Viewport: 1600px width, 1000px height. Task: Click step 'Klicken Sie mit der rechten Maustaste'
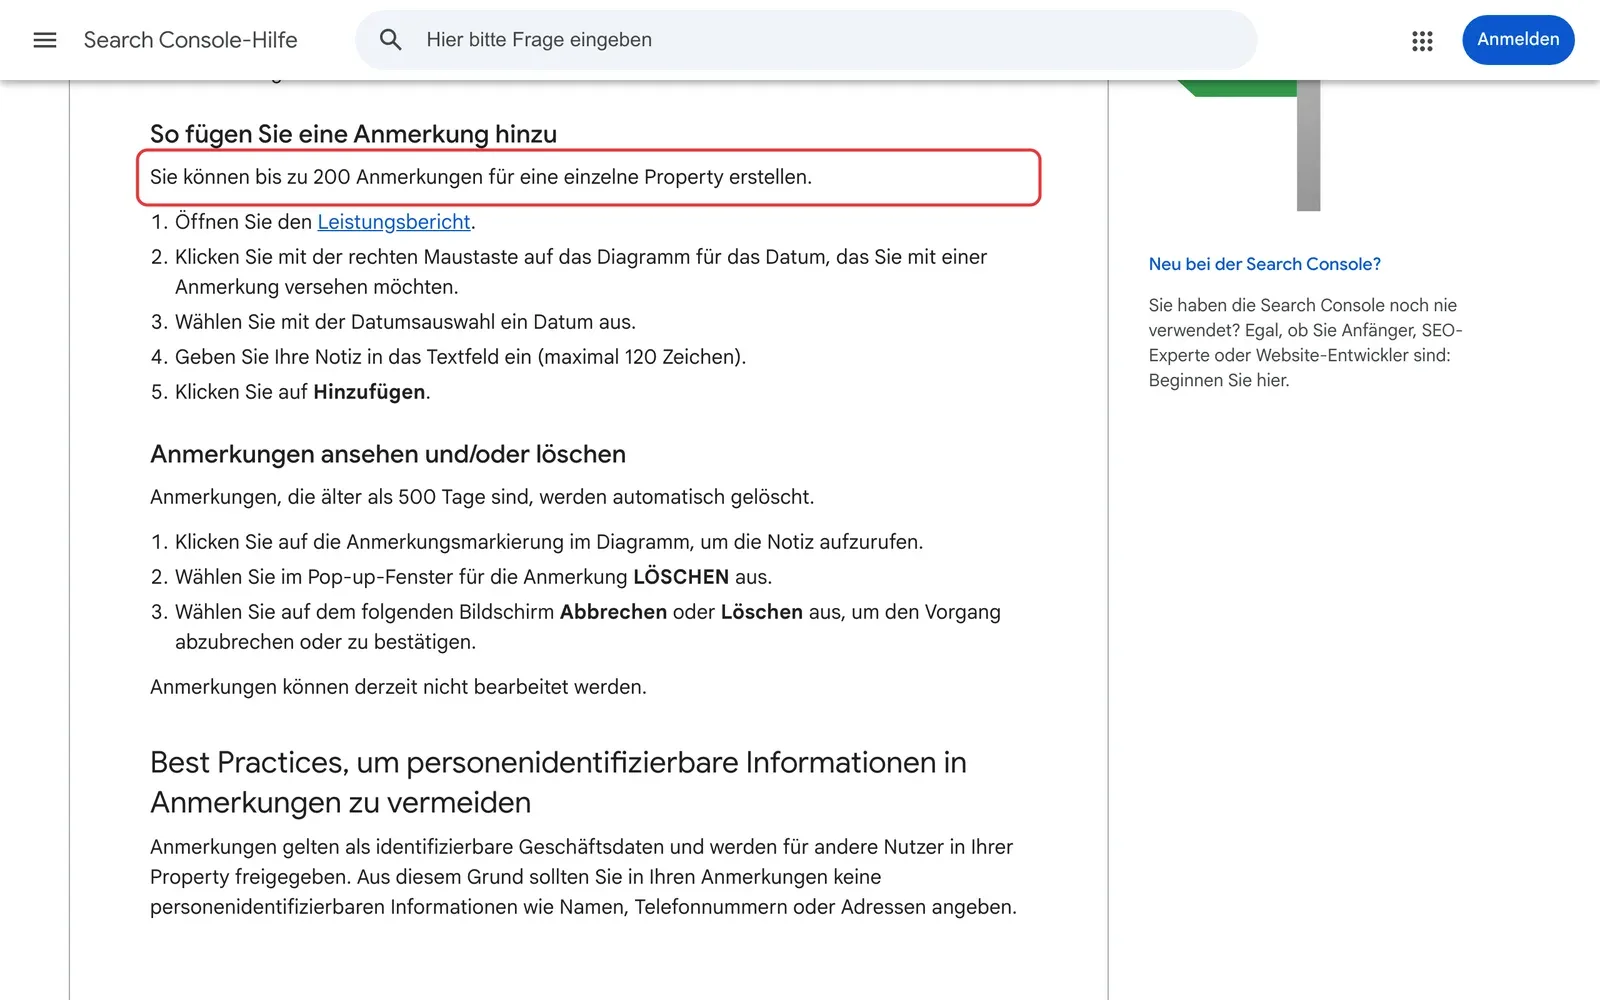pyautogui.click(x=581, y=272)
